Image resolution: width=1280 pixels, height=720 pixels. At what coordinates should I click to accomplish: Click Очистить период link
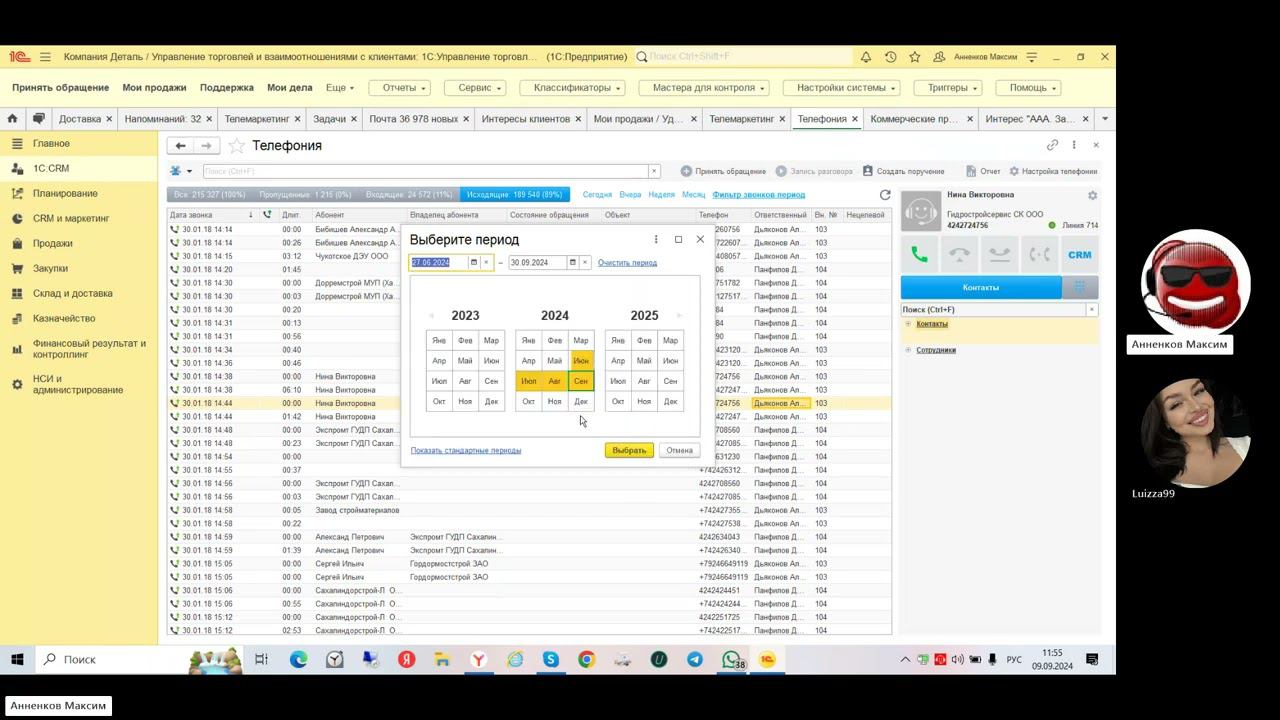click(x=627, y=263)
